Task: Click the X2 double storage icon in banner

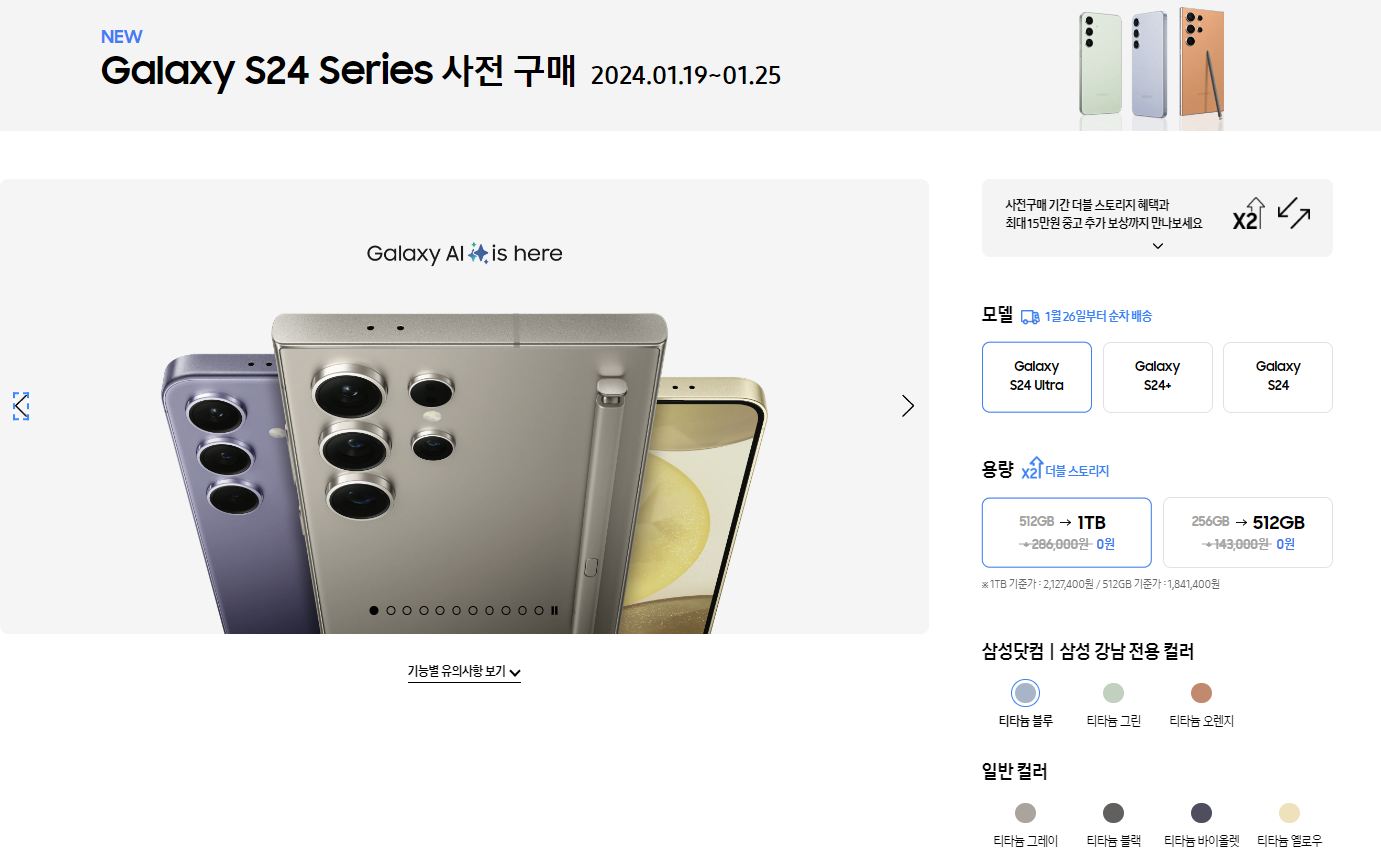Action: click(x=1248, y=214)
